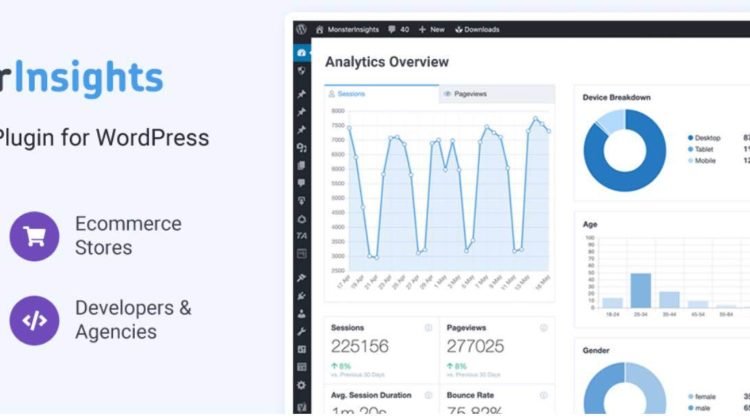
Task: Click the Gender chart title
Action: point(596,351)
